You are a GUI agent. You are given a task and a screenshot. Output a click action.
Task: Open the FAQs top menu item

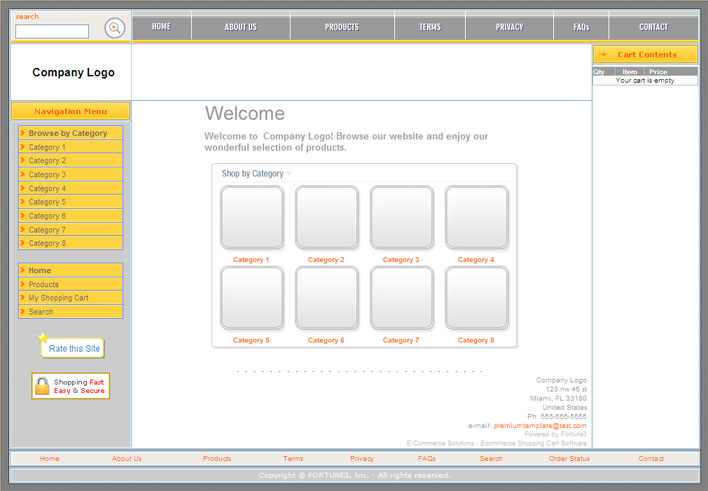click(581, 27)
